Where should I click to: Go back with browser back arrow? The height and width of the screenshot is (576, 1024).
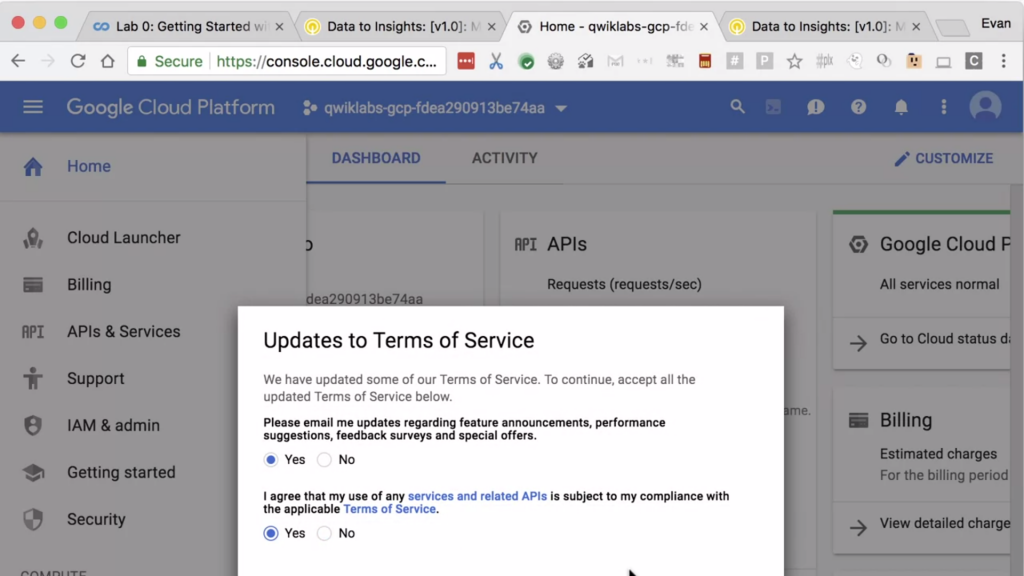coord(18,61)
